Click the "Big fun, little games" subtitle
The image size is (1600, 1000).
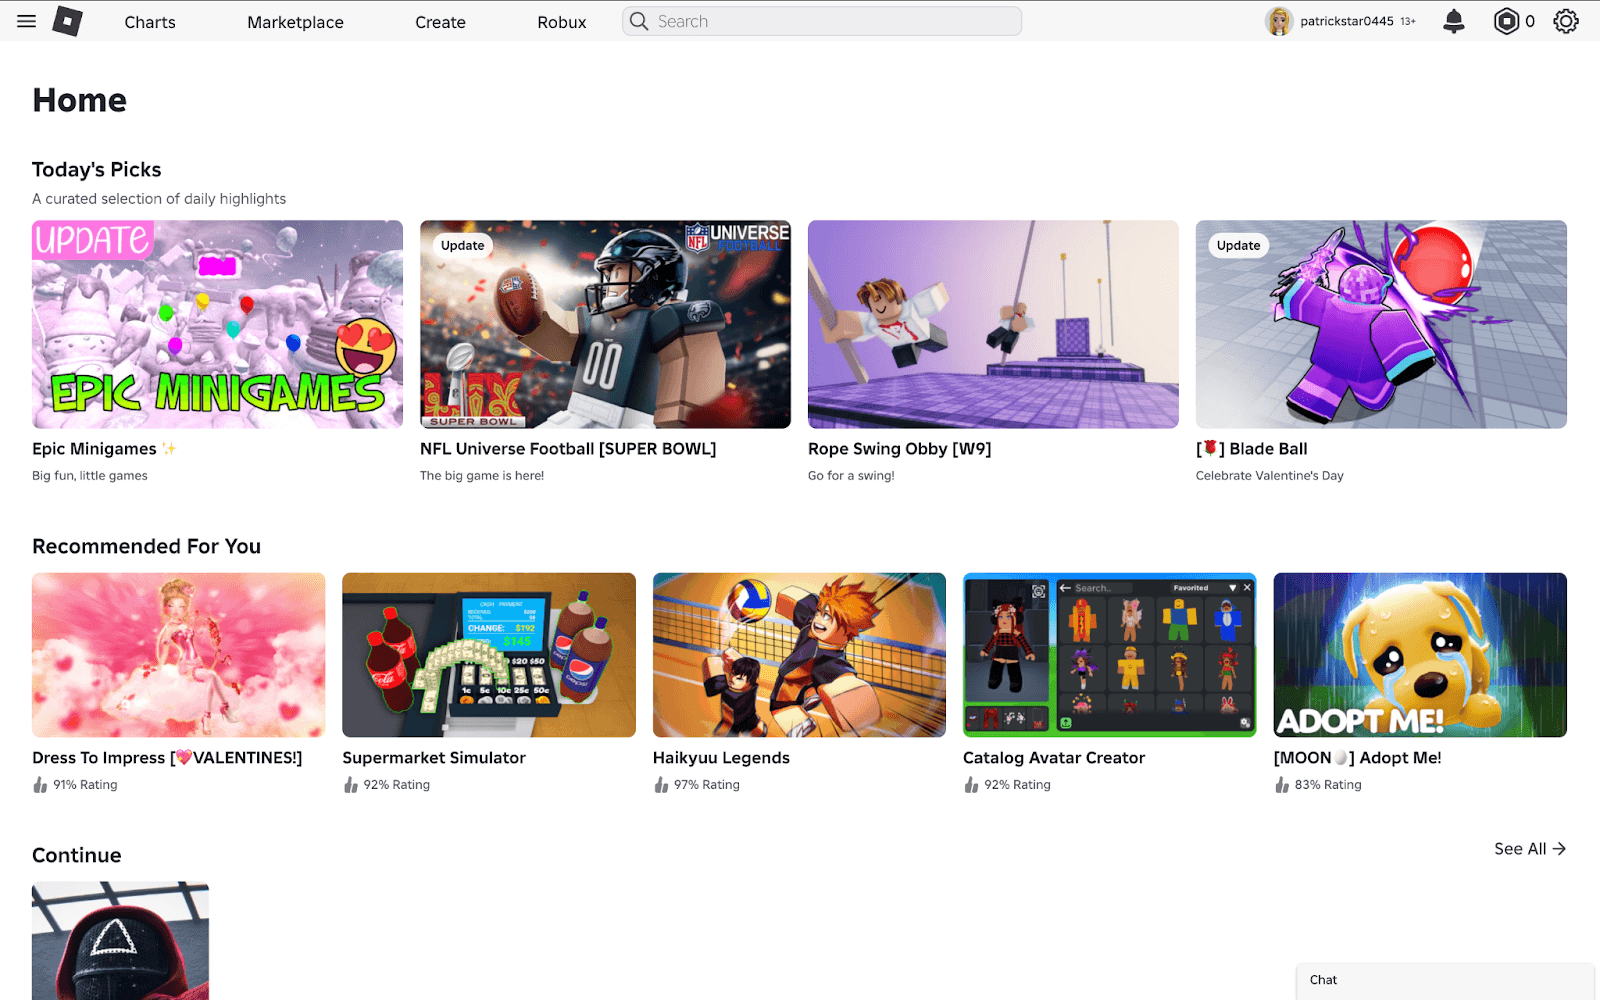coord(90,476)
